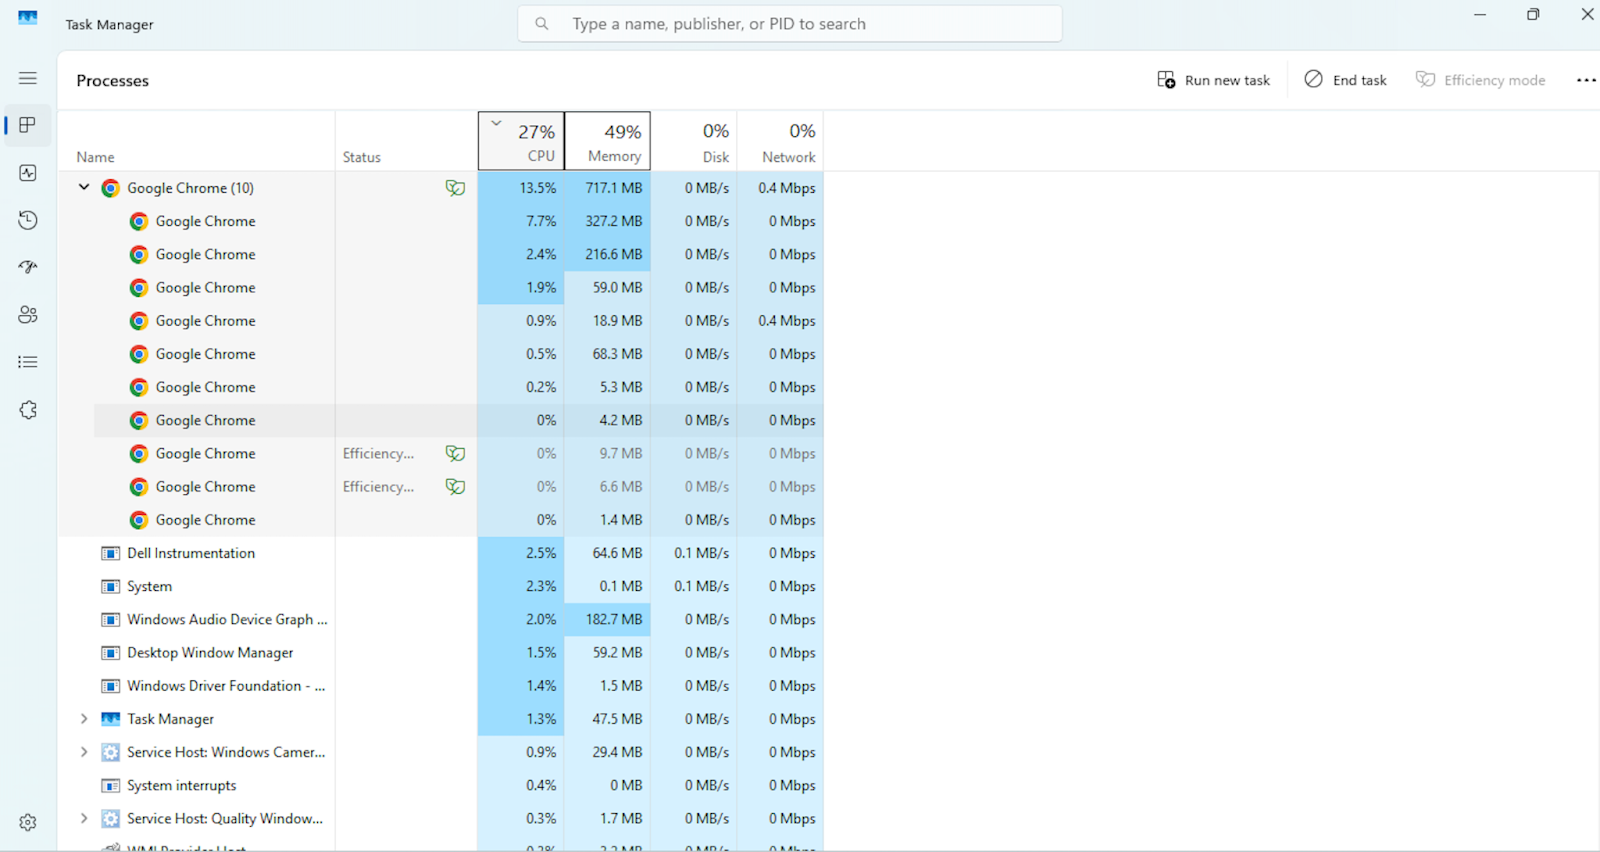Click efficiency leaf icon on 6.6 MB Chrome row
The image size is (1600, 852).
pyautogui.click(x=455, y=487)
